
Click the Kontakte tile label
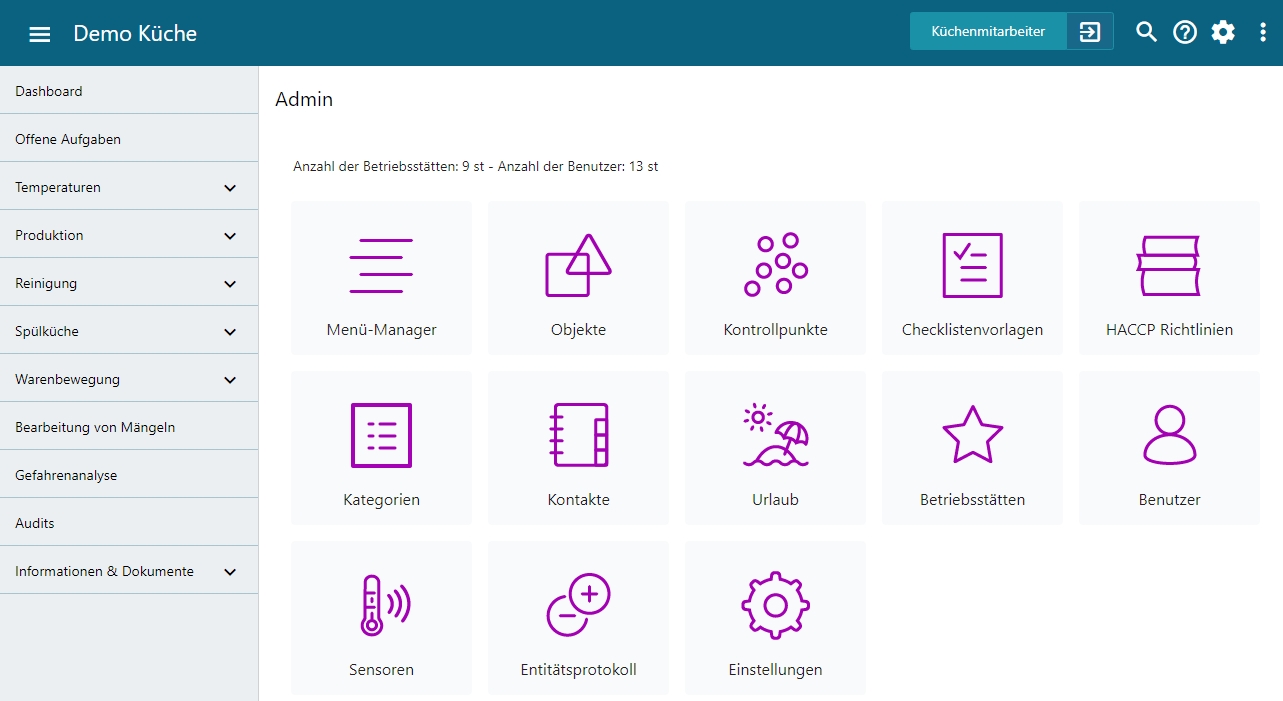(x=578, y=500)
